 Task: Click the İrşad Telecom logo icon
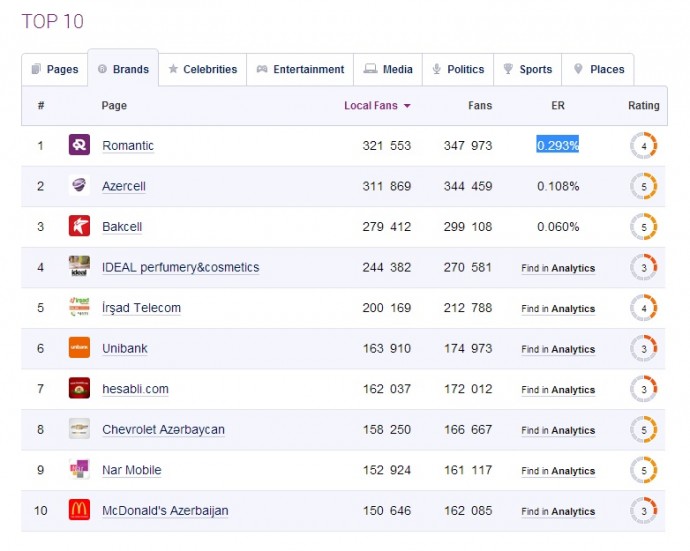(79, 307)
